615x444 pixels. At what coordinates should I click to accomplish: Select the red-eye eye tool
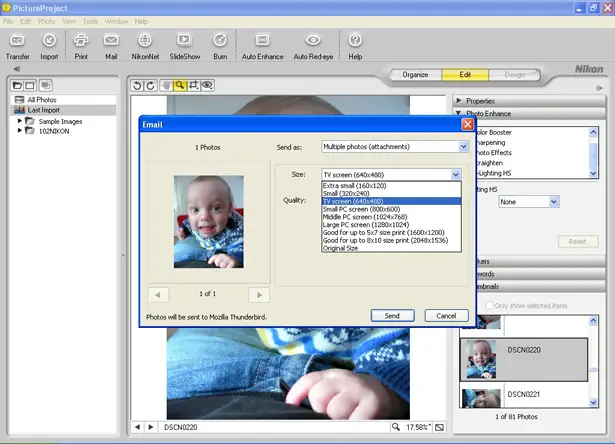tap(207, 85)
